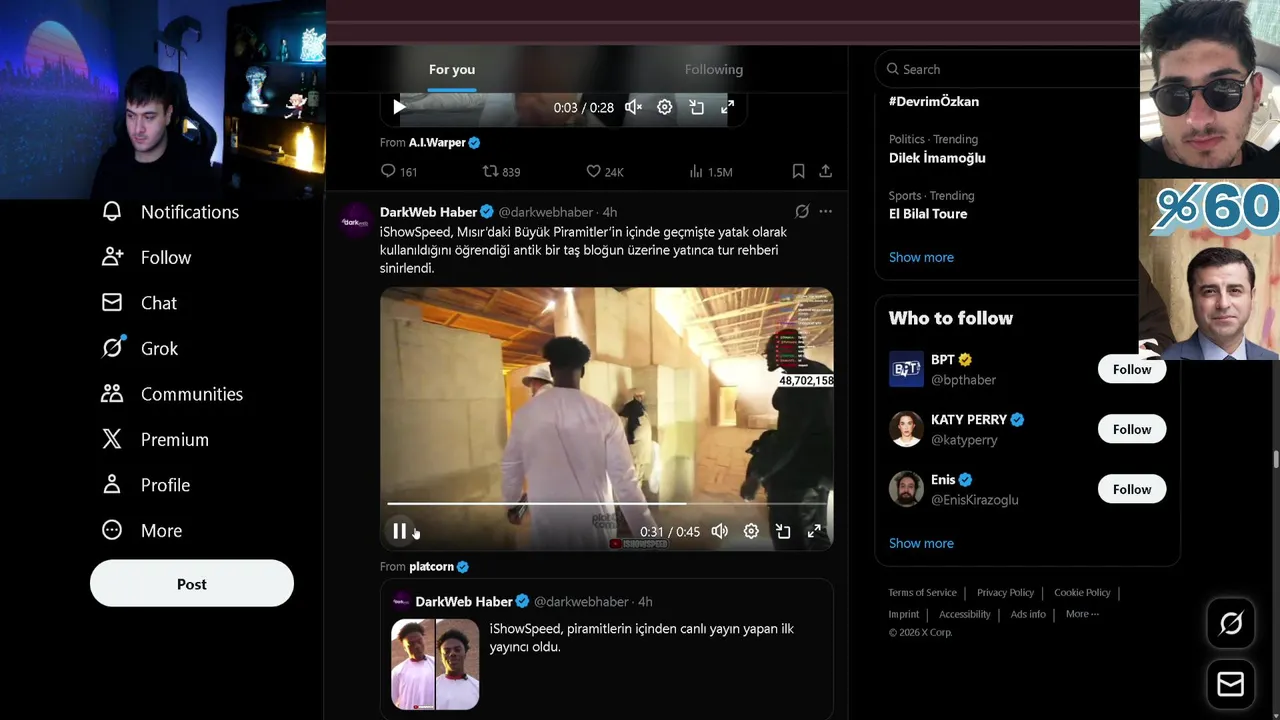Show more Who to follow suggestions
The height and width of the screenshot is (720, 1280).
click(921, 543)
